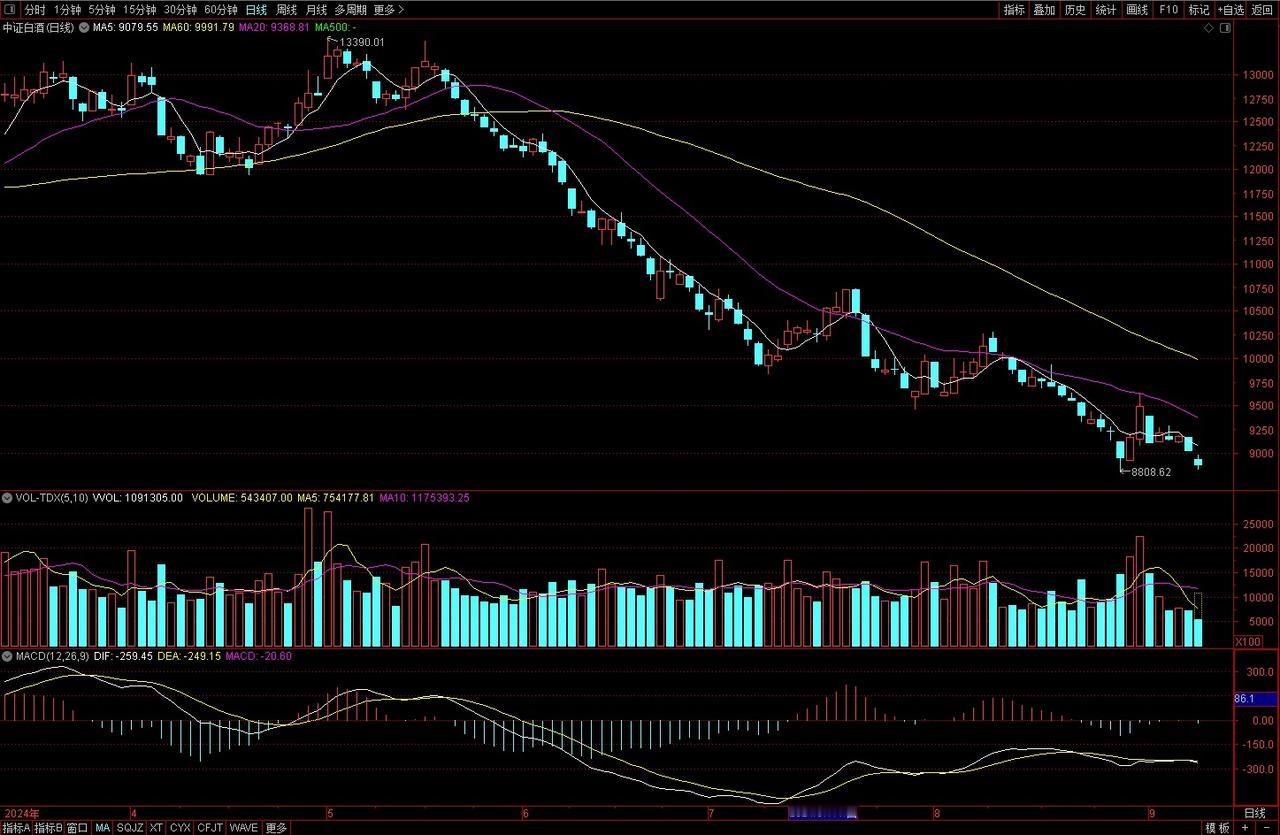The width and height of the screenshot is (1280, 835).
Task: Switch to 月线 monthly chart
Action: coord(316,9)
